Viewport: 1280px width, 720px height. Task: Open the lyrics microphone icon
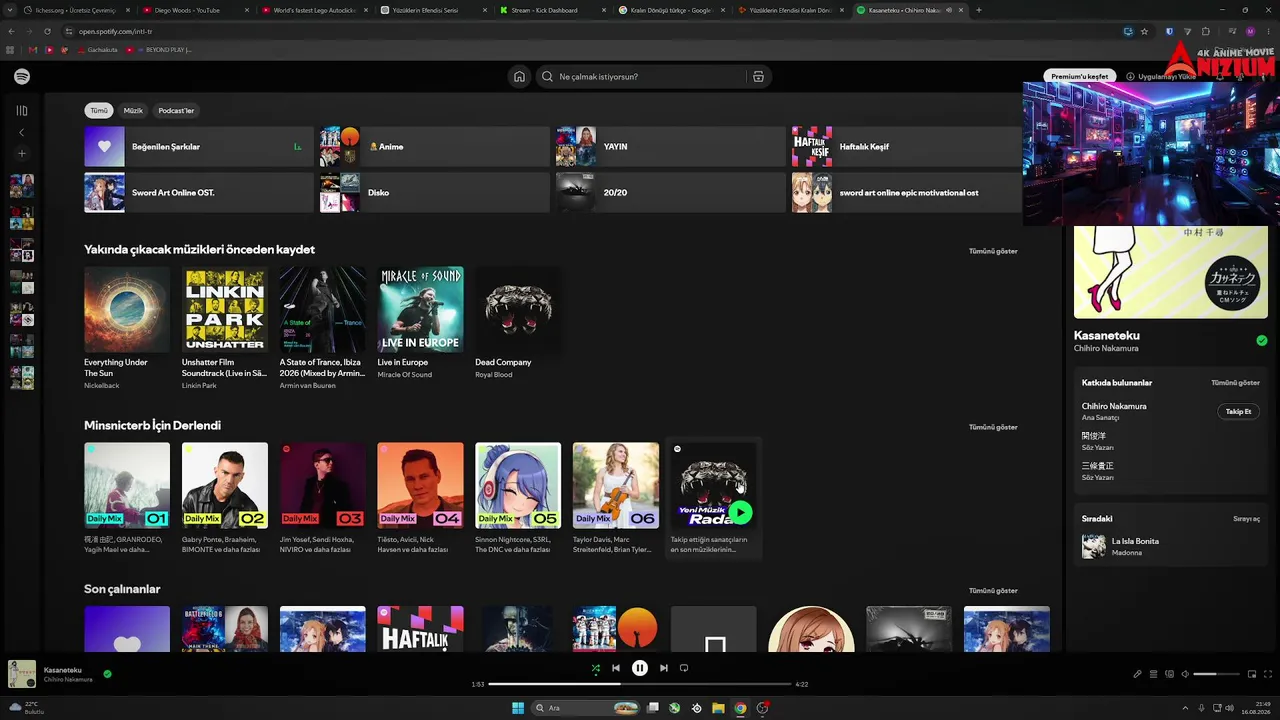pyautogui.click(x=1137, y=674)
